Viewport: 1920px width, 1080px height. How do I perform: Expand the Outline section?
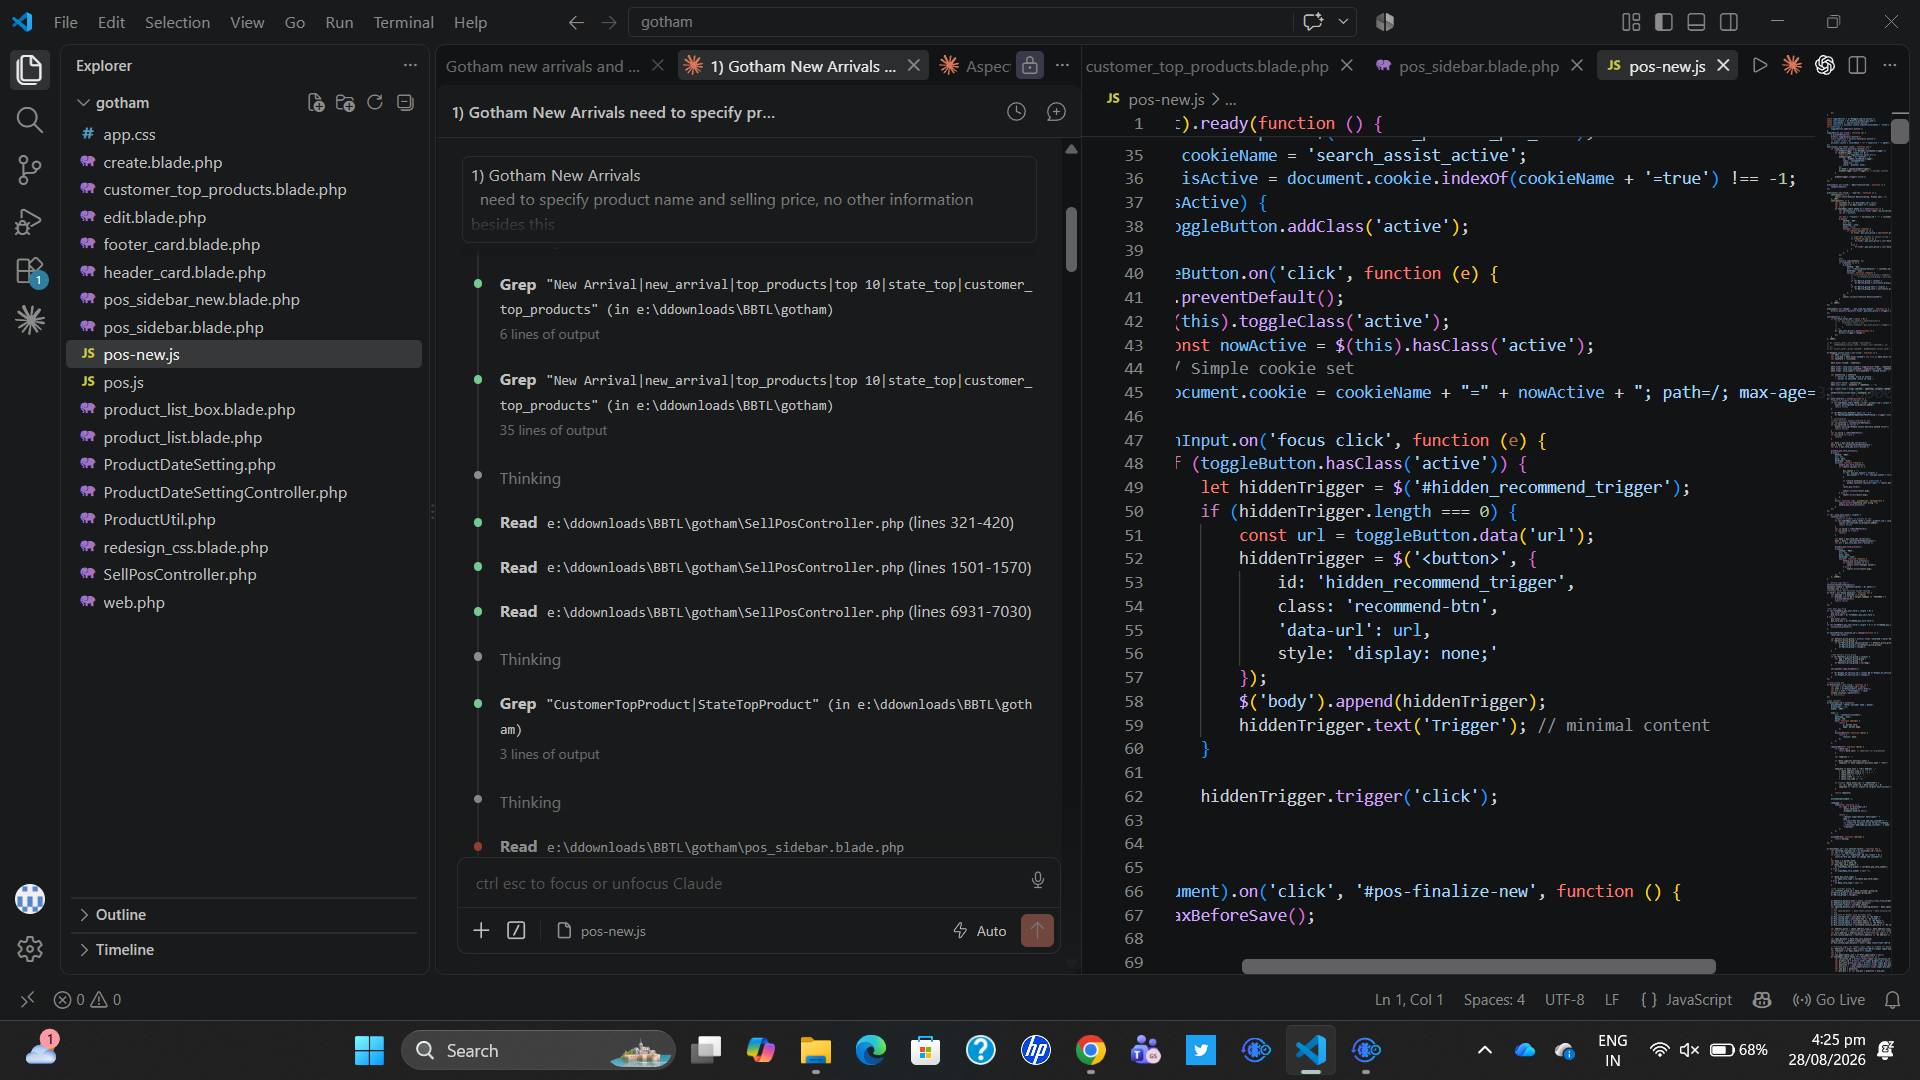click(120, 914)
